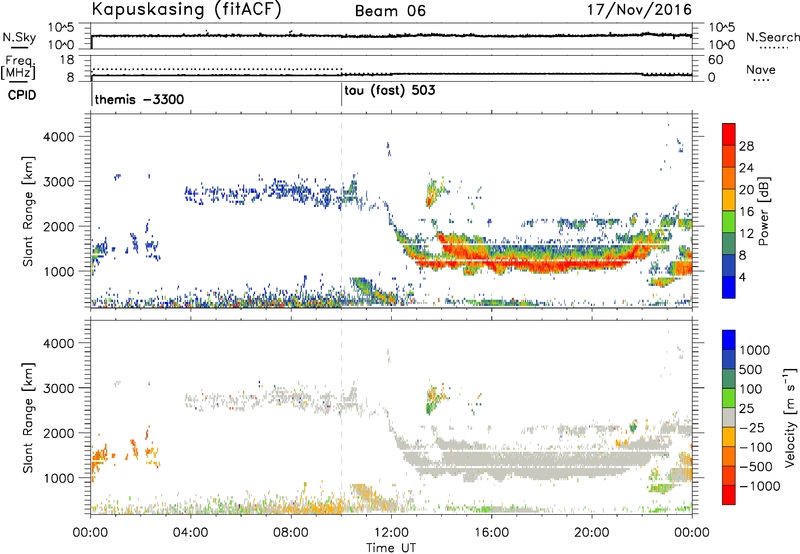This screenshot has width=800, height=554.
Task: Click the 'Beam 06' label
Action: pos(390,11)
